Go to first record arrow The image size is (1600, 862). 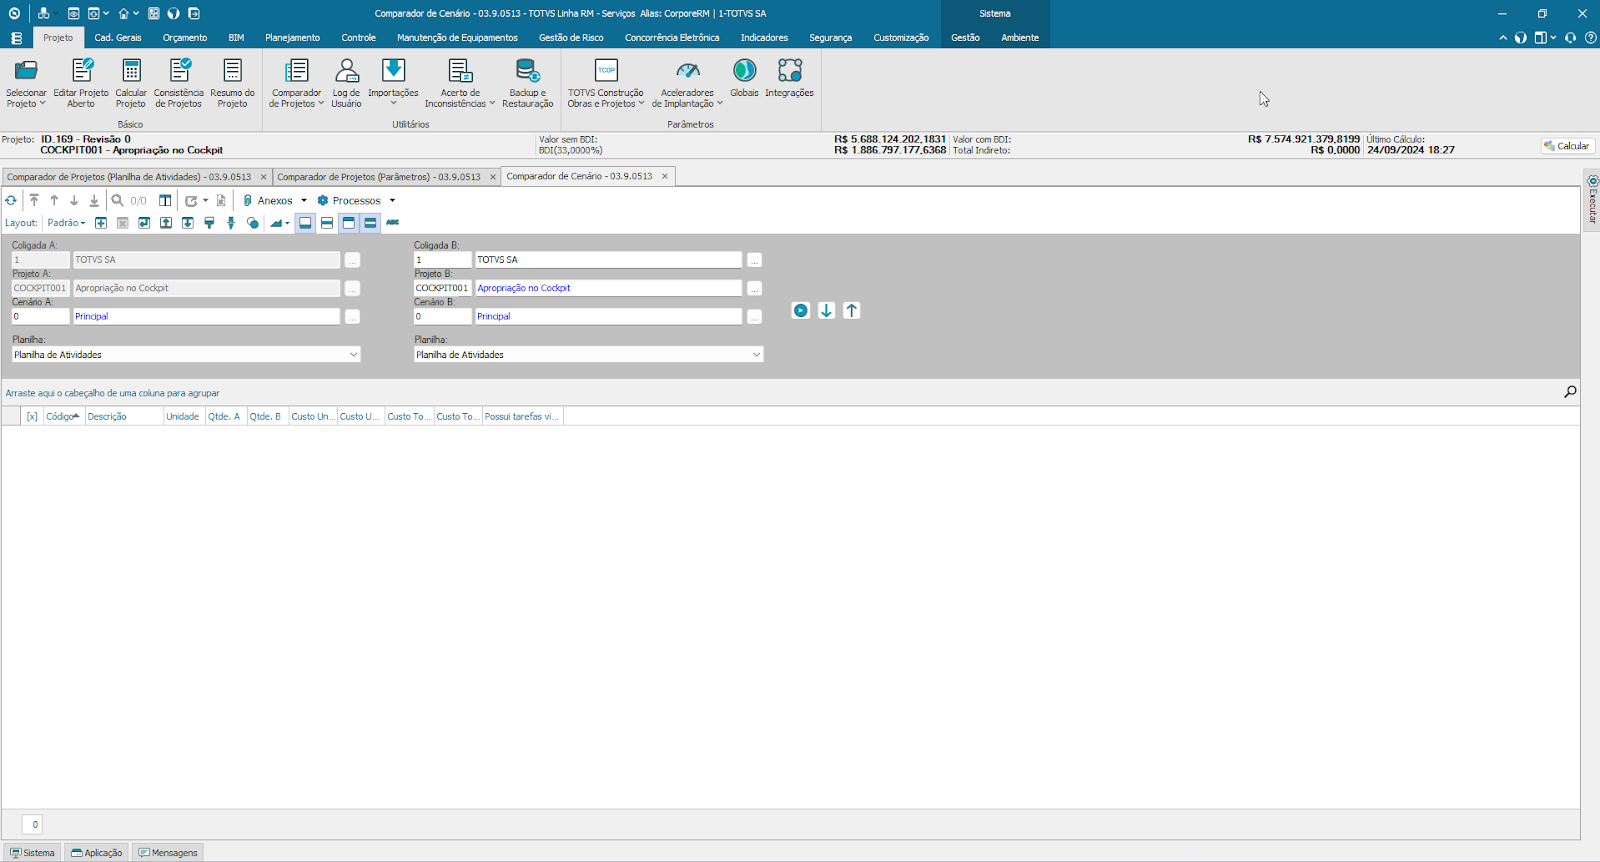(34, 200)
